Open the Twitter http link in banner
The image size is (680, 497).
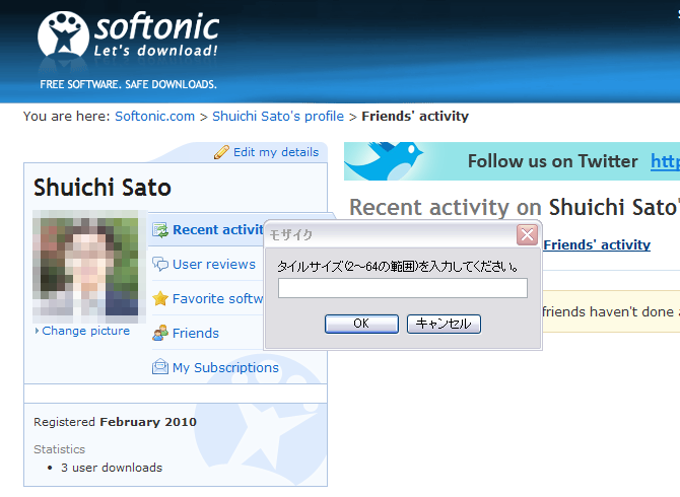(665, 161)
